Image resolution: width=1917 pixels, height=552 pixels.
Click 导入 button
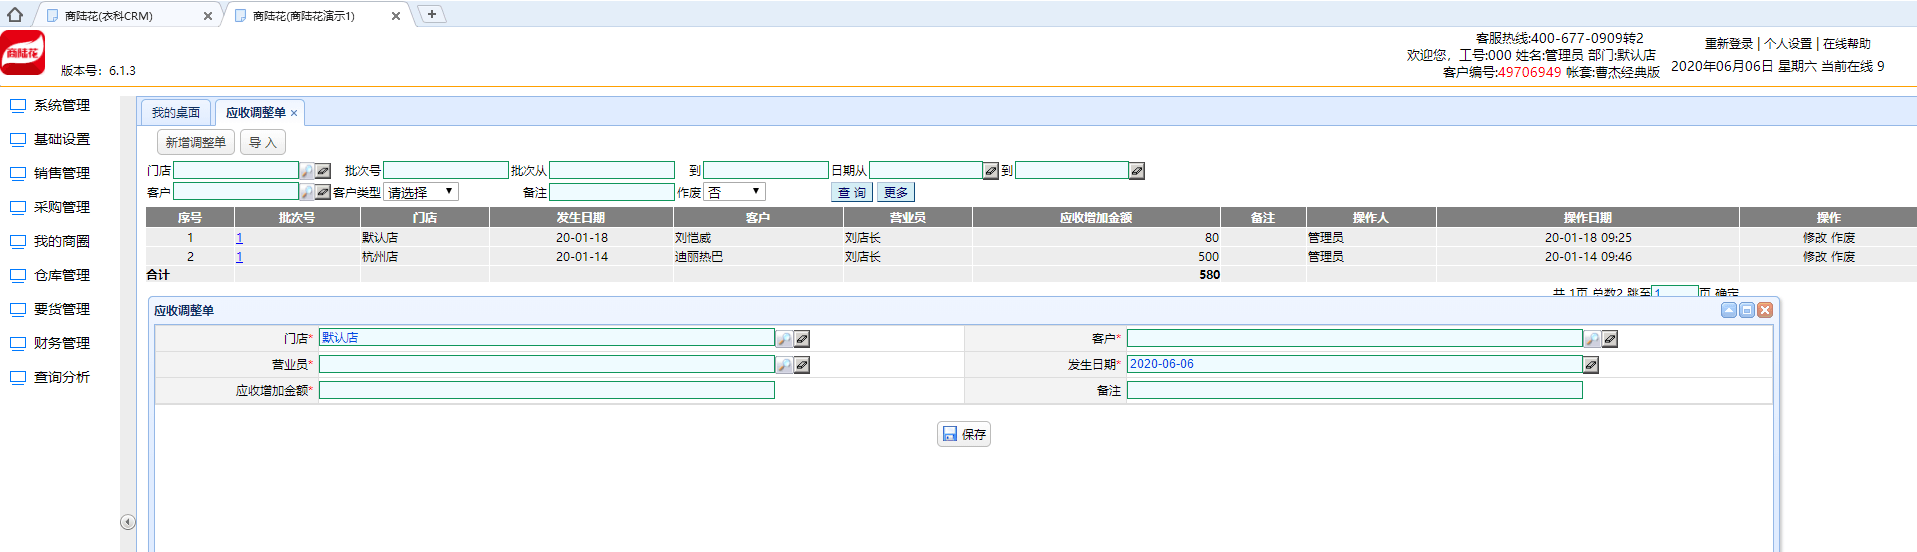coord(263,142)
